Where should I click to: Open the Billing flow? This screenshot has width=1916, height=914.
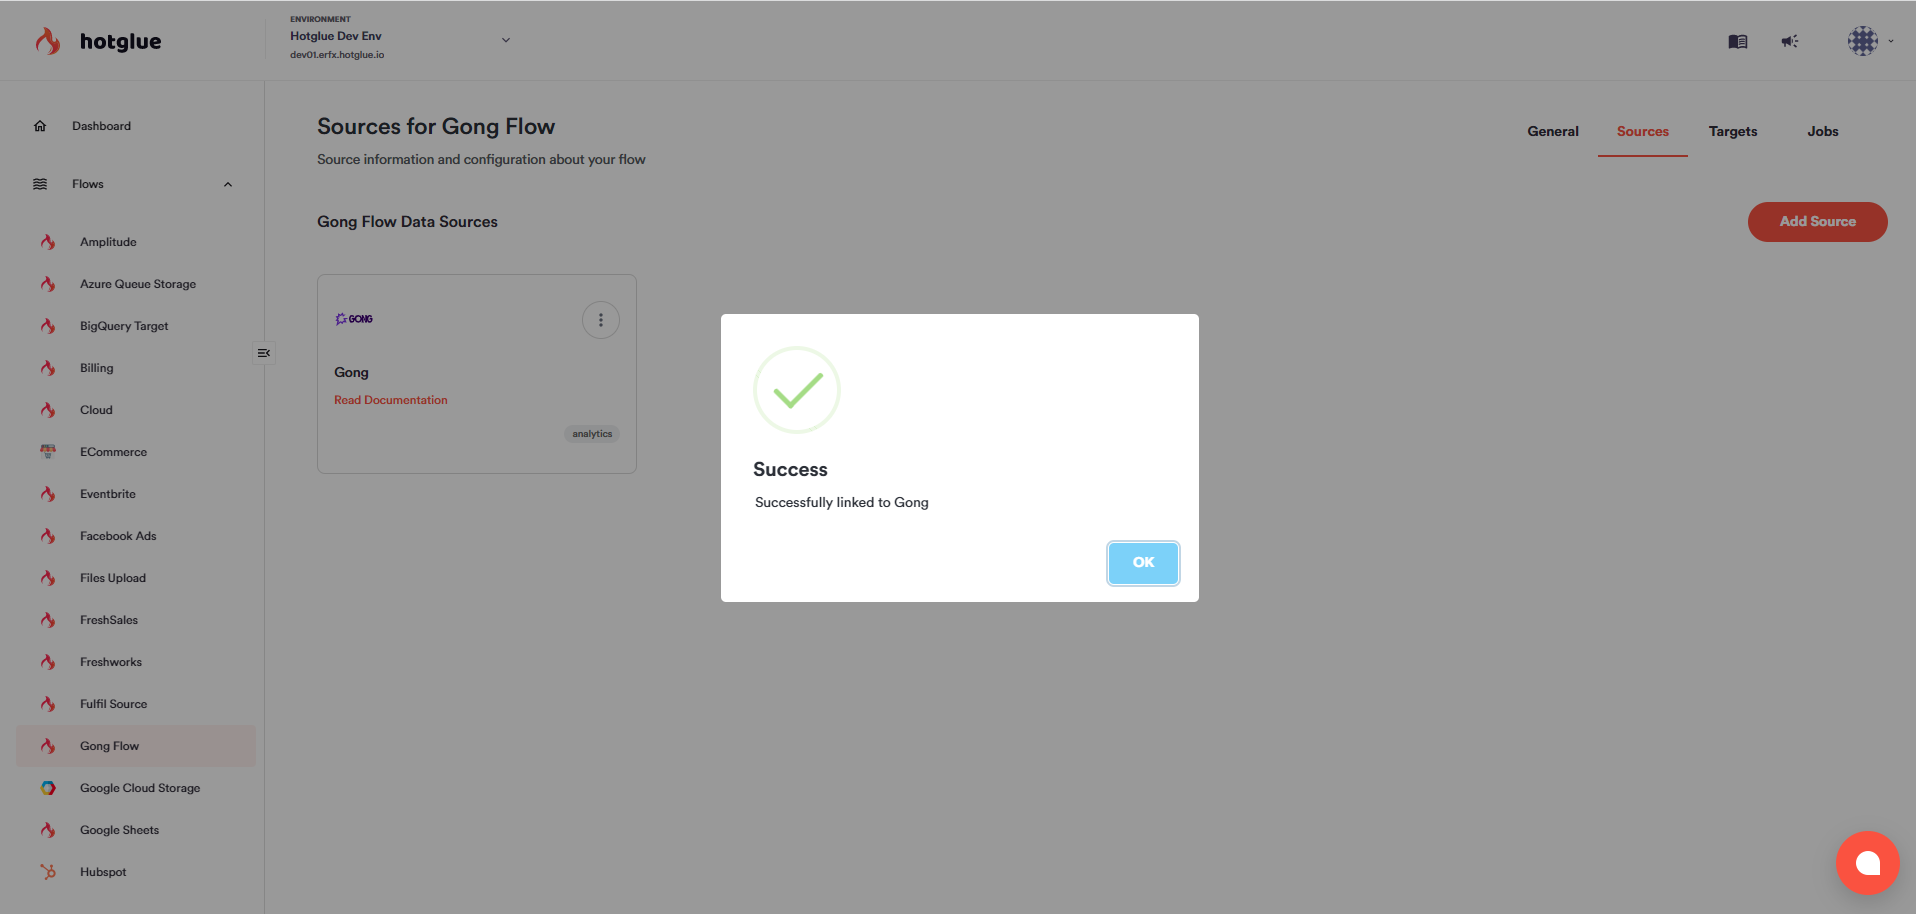pos(97,368)
